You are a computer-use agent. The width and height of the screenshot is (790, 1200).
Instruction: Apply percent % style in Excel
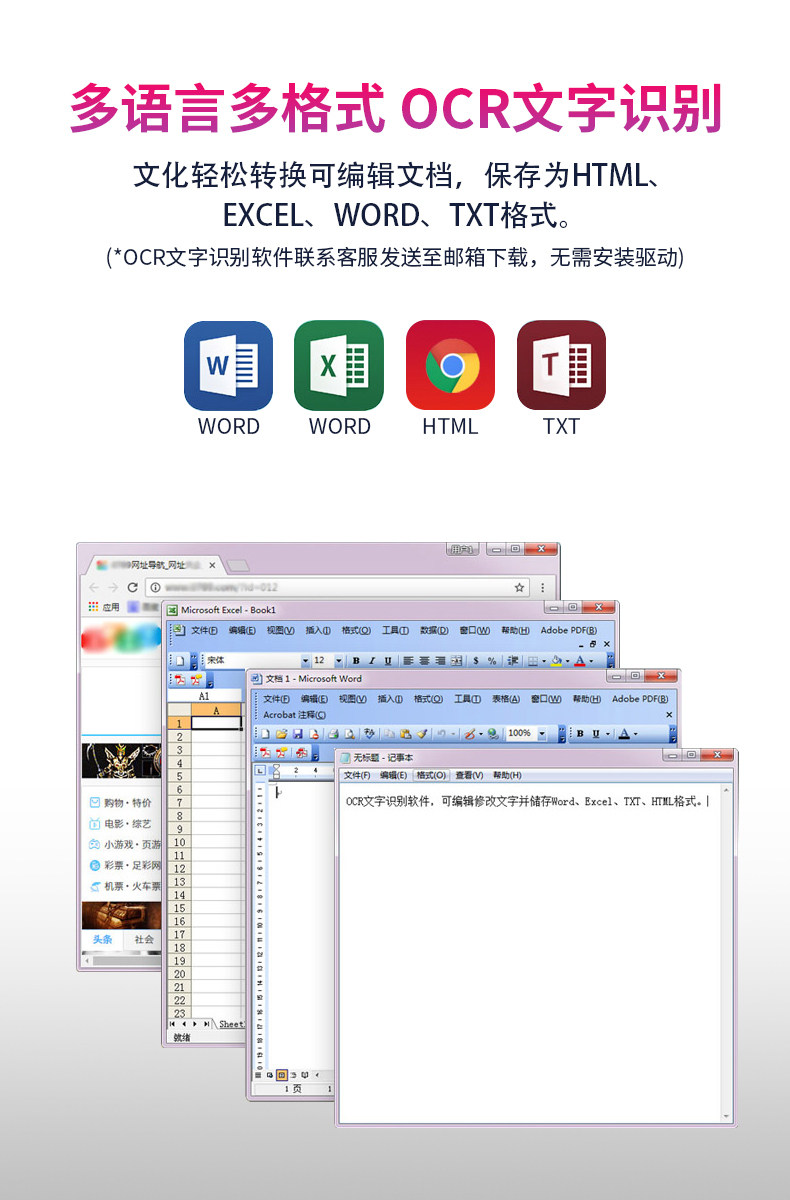pyautogui.click(x=491, y=661)
